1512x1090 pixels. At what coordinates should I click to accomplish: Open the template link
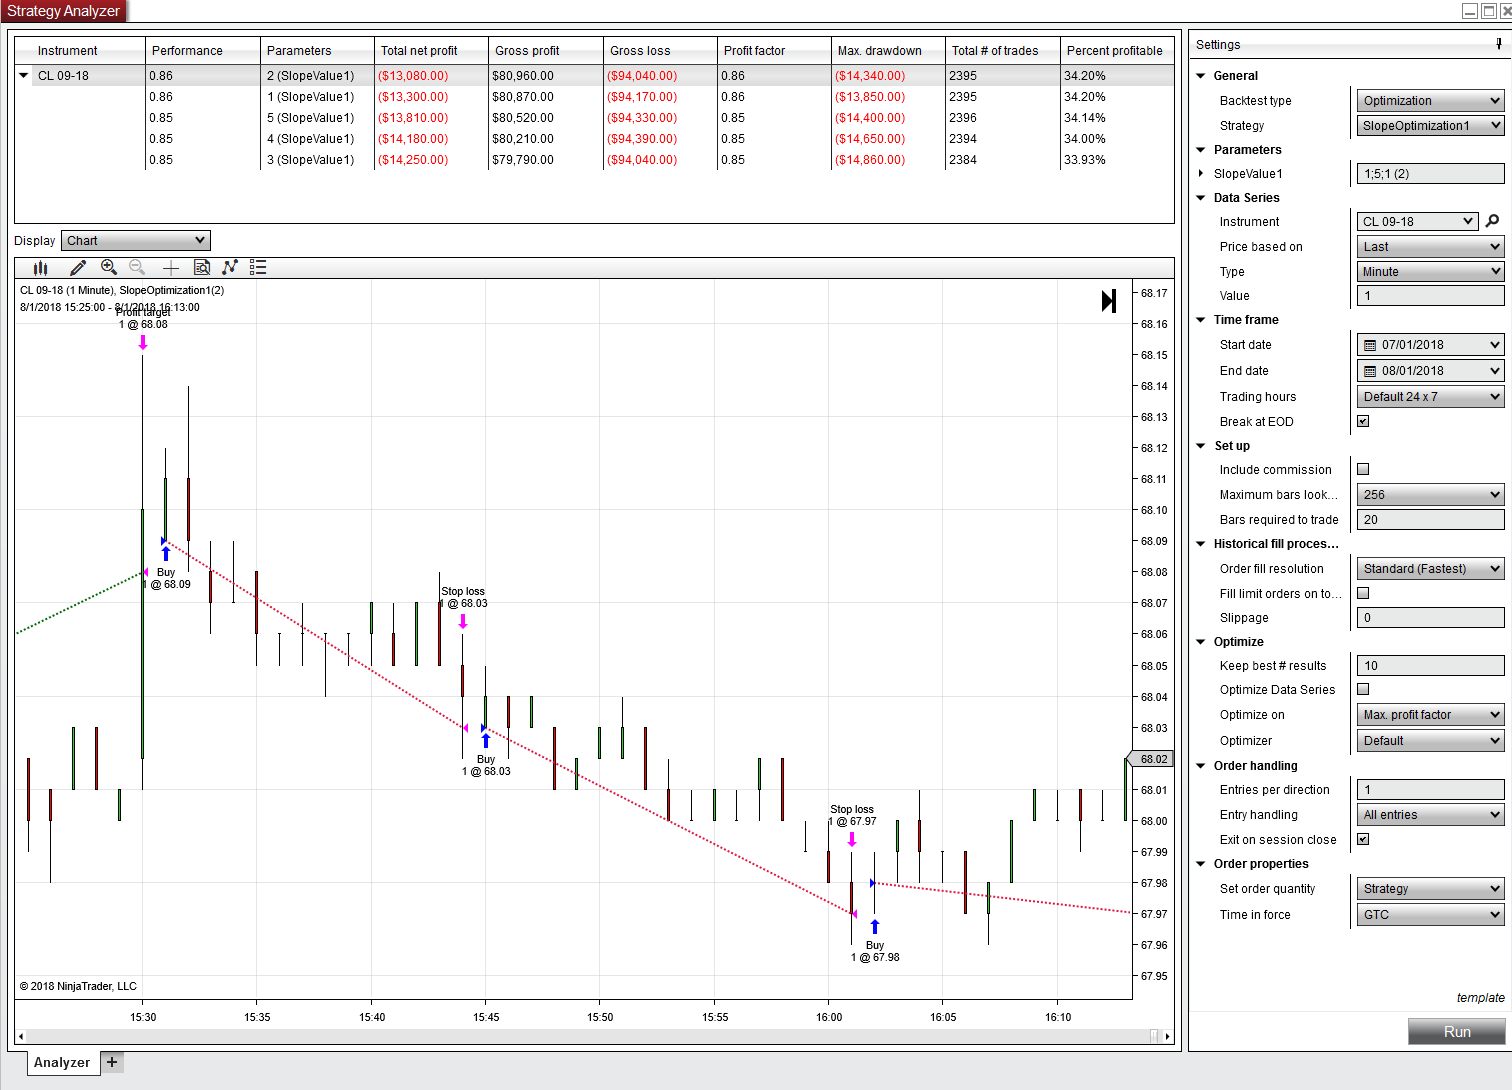pyautogui.click(x=1480, y=998)
